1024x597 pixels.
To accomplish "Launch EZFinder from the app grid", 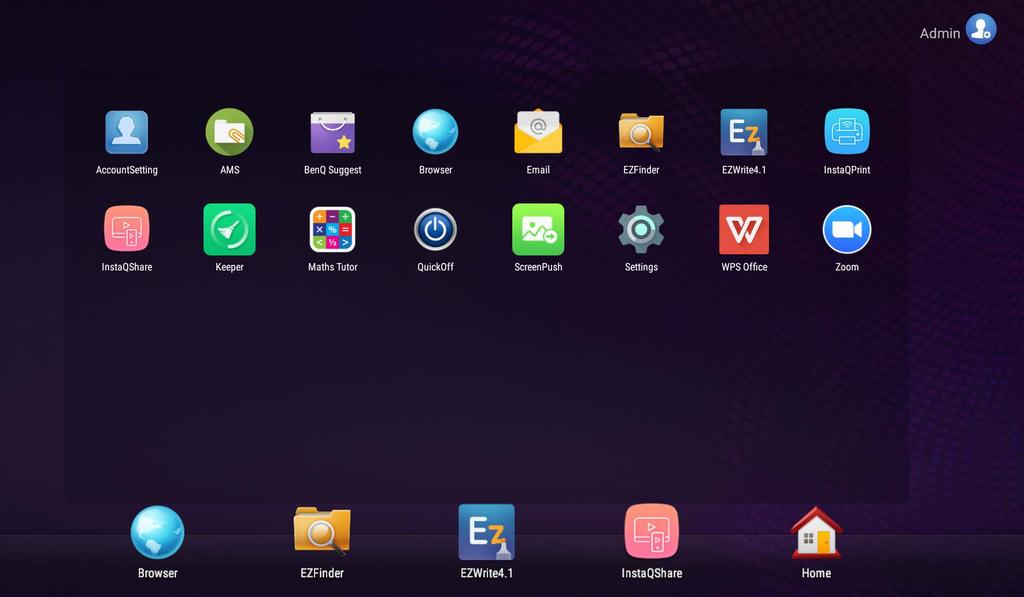I will tap(641, 132).
